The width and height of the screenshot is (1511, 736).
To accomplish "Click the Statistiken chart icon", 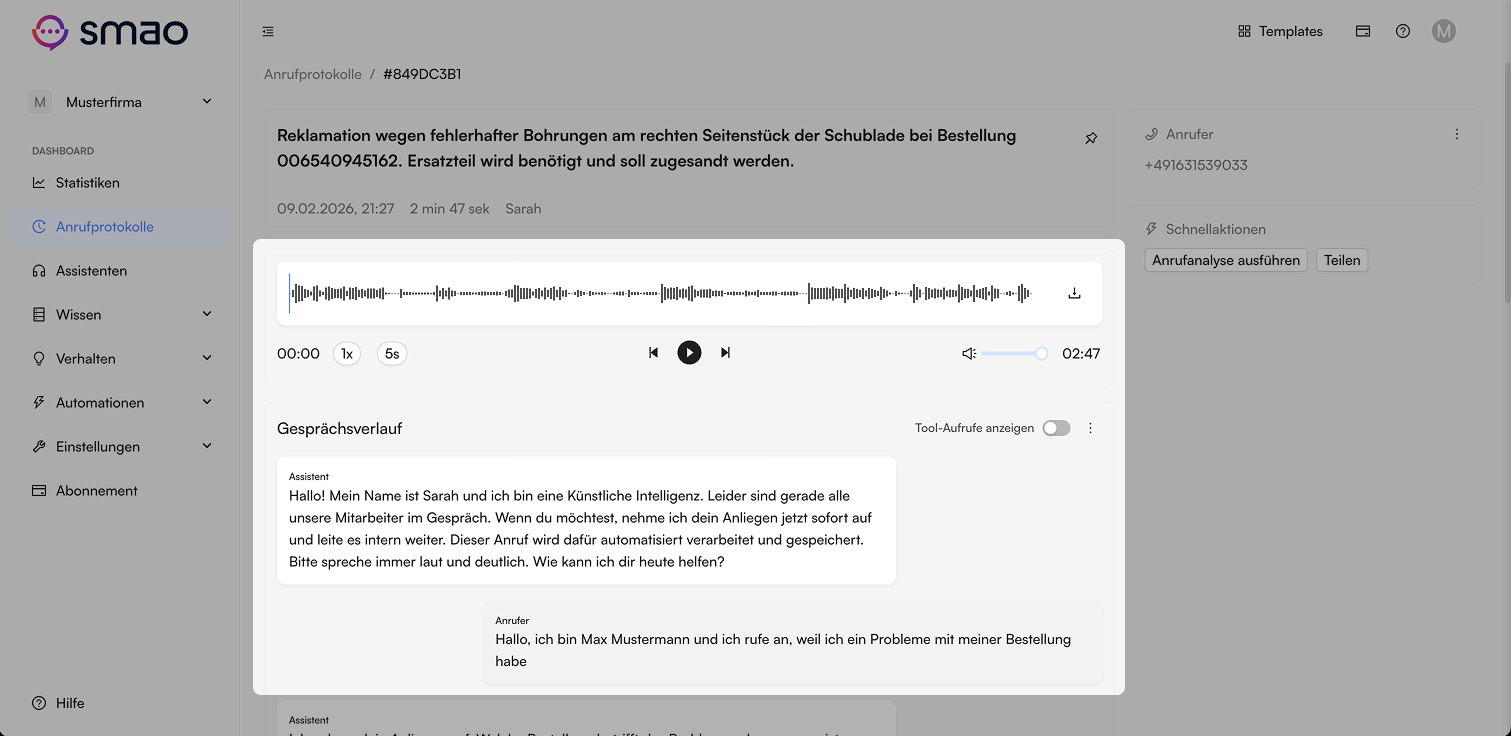I will click(x=39, y=183).
